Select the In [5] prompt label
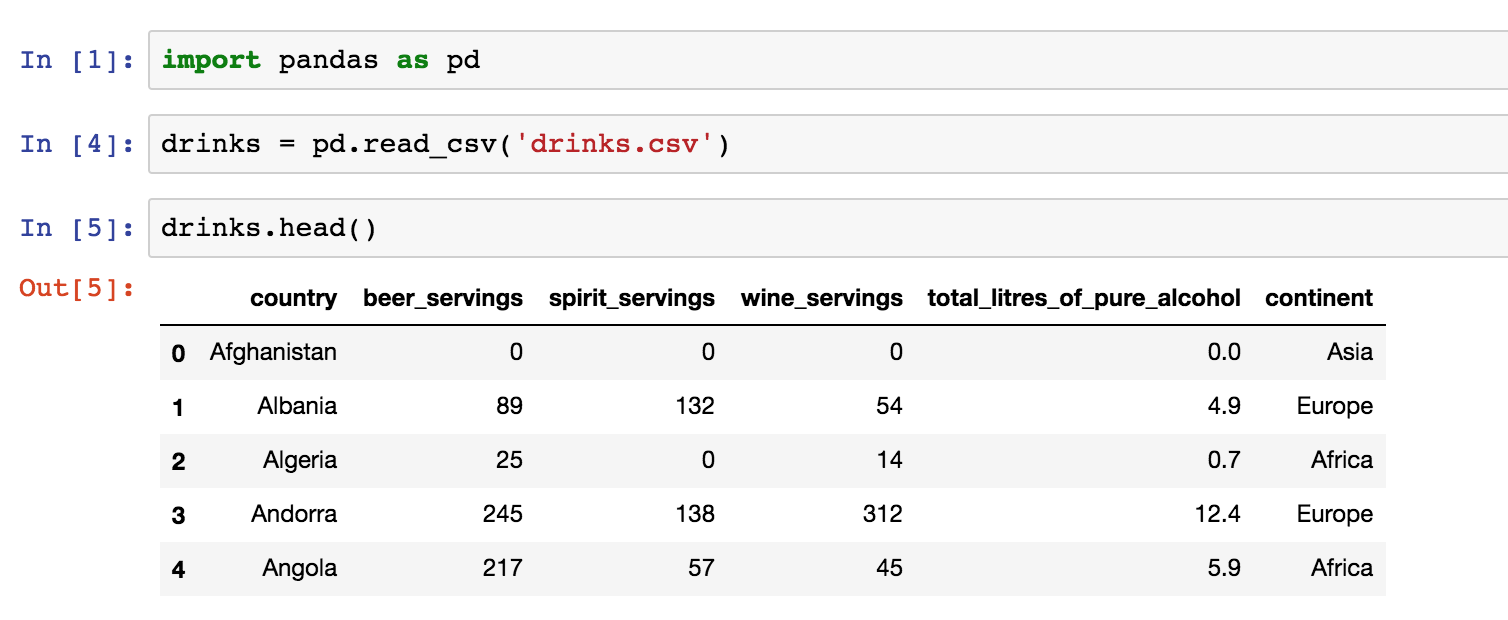 click(x=77, y=228)
